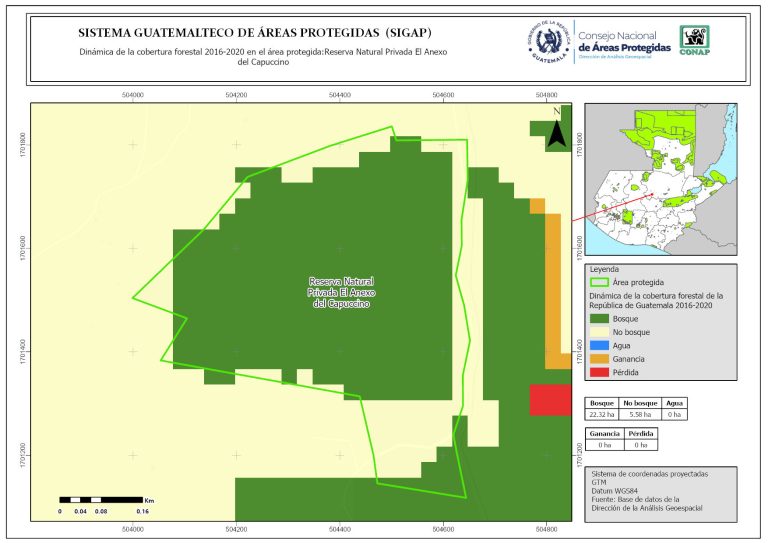Click the coordinate system source text box
Viewport: 768px width, 543px height.
click(660, 491)
